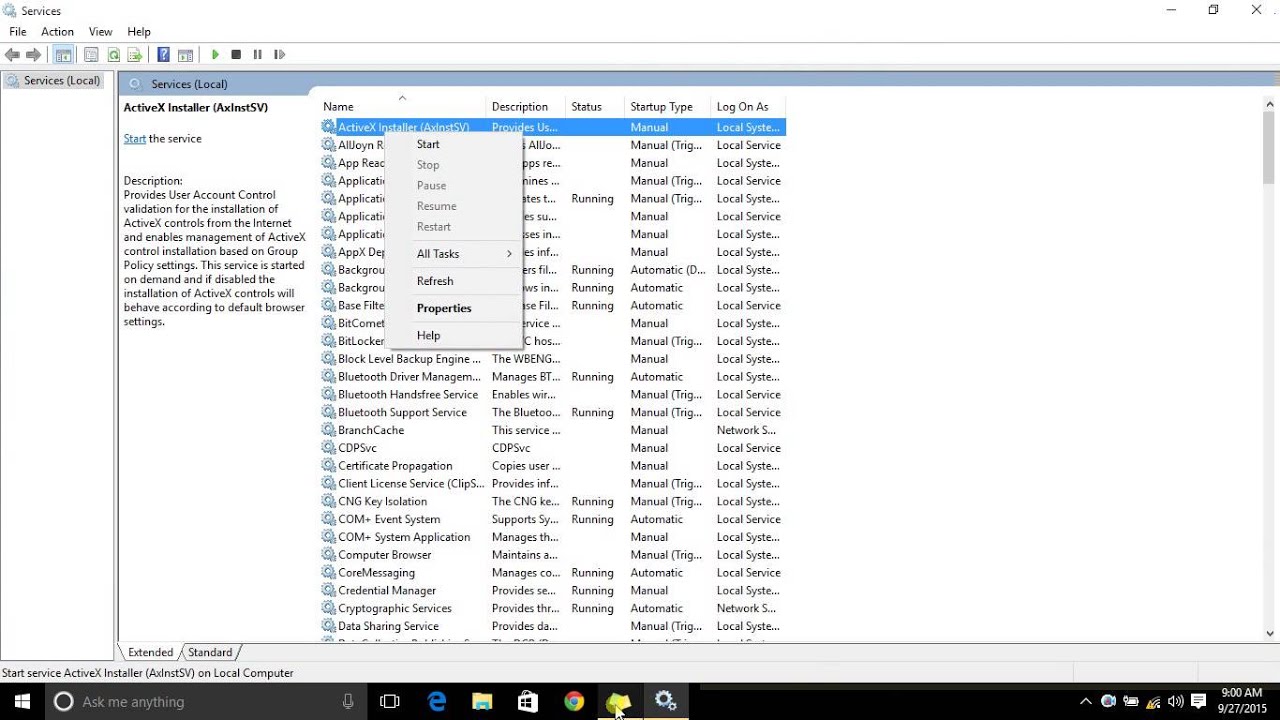Click gear icon of ActiveX Installer row

click(x=328, y=127)
